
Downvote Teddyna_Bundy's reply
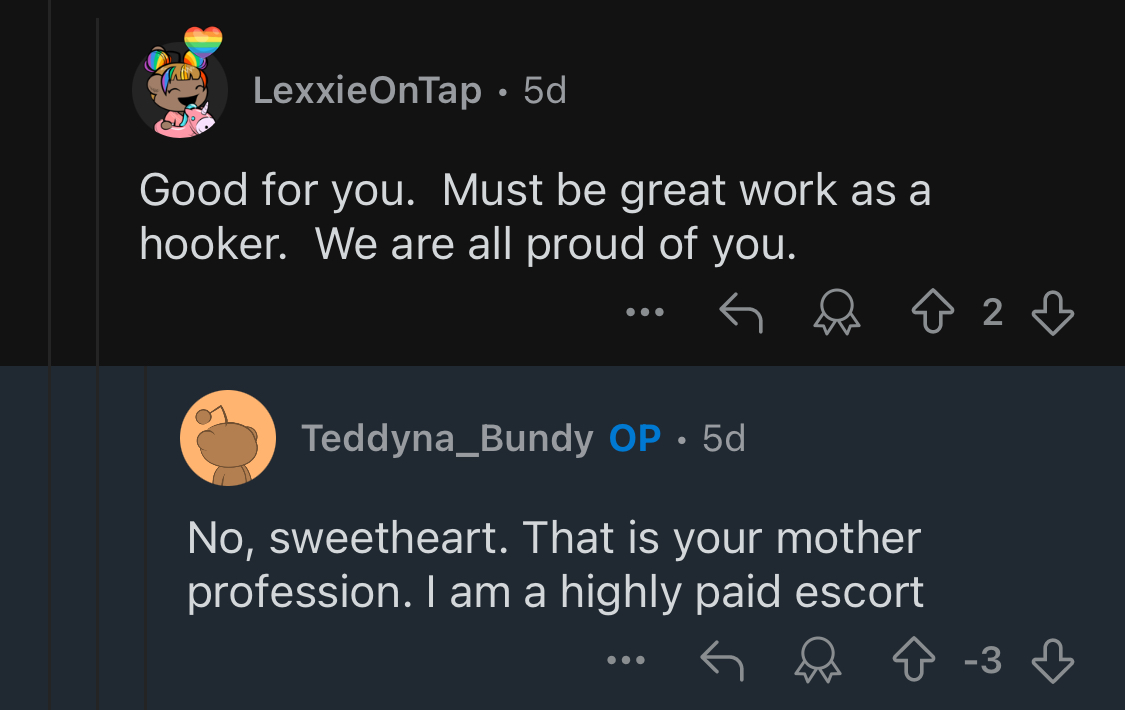pos(1053,660)
